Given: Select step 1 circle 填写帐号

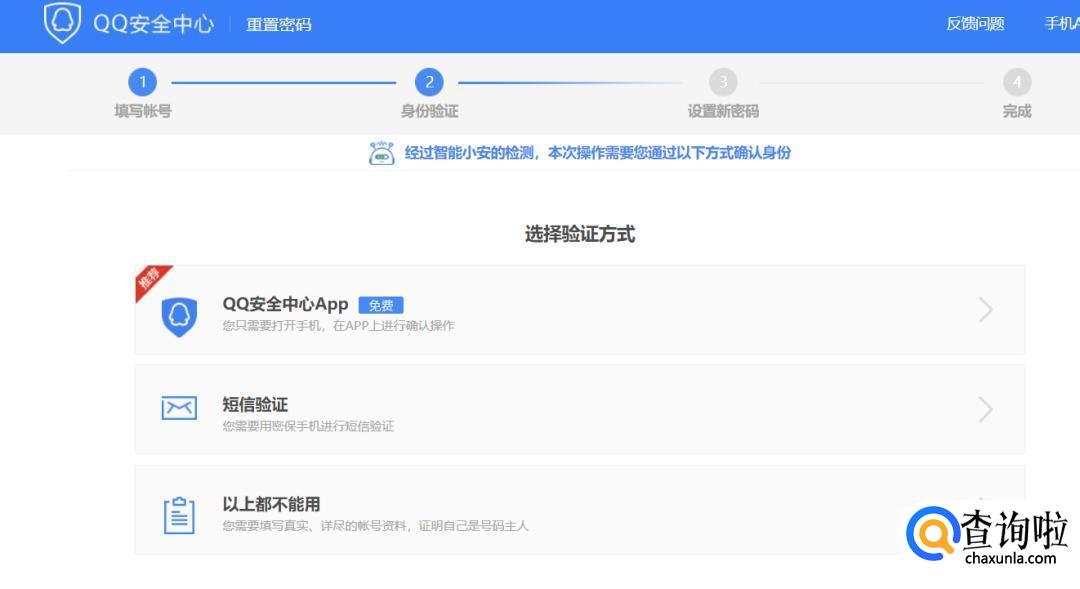Looking at the screenshot, I should [x=143, y=82].
